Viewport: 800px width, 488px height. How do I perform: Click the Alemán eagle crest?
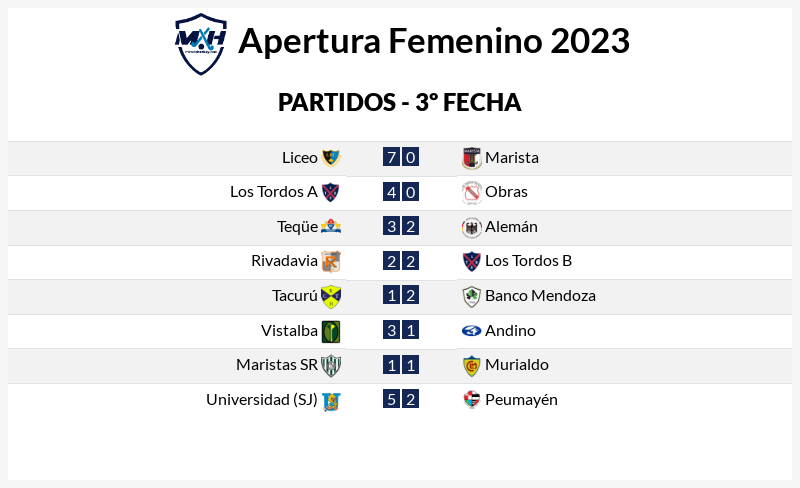[x=471, y=227]
